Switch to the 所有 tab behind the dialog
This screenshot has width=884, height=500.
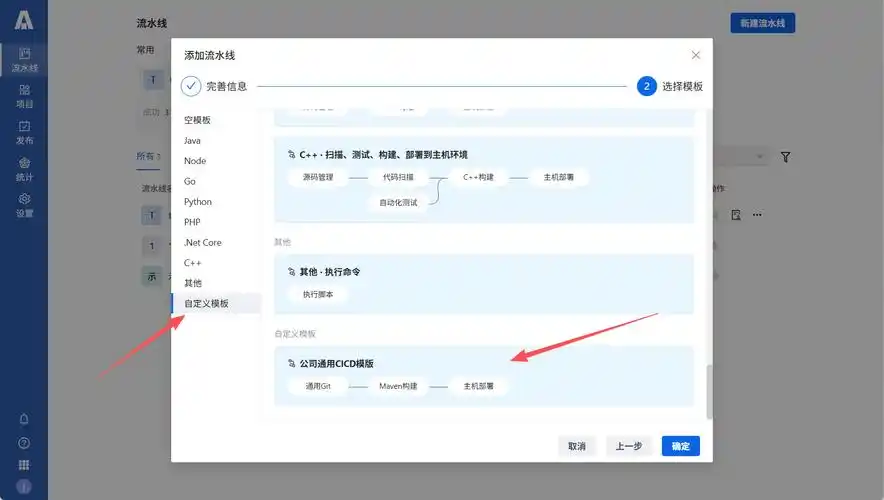pyautogui.click(x=148, y=156)
